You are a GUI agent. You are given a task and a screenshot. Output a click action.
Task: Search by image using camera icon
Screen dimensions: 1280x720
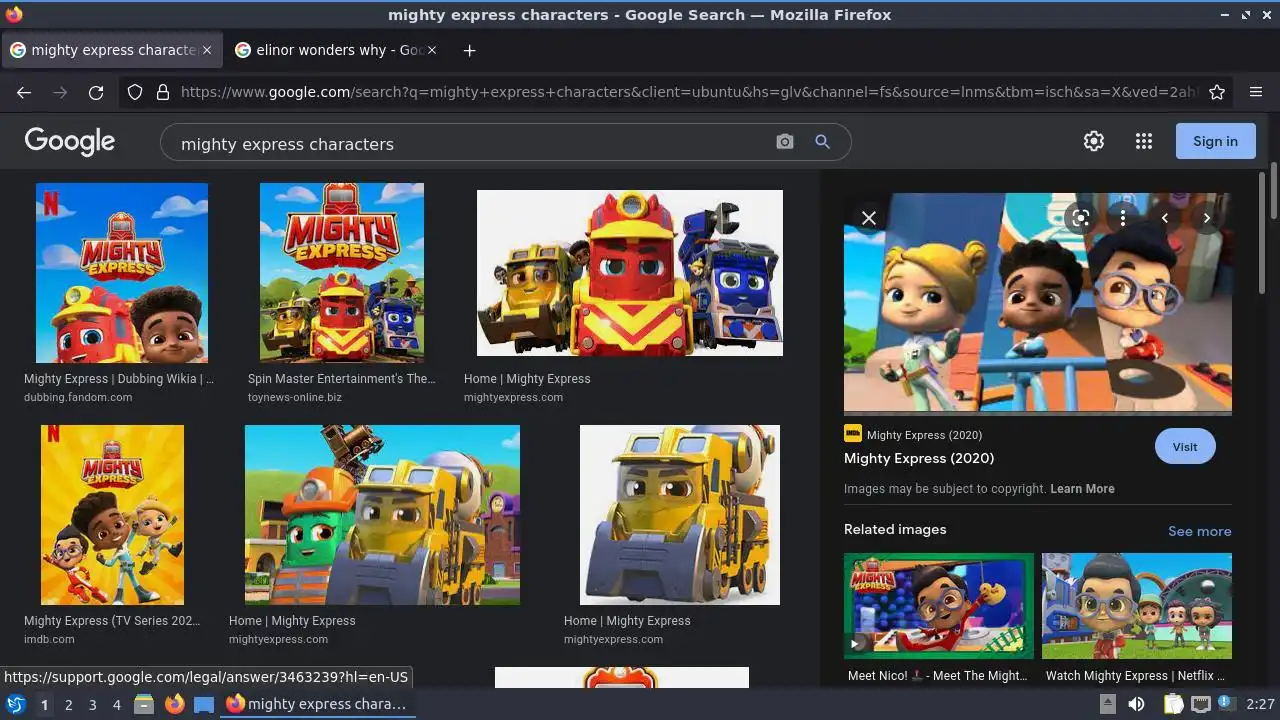coord(785,142)
